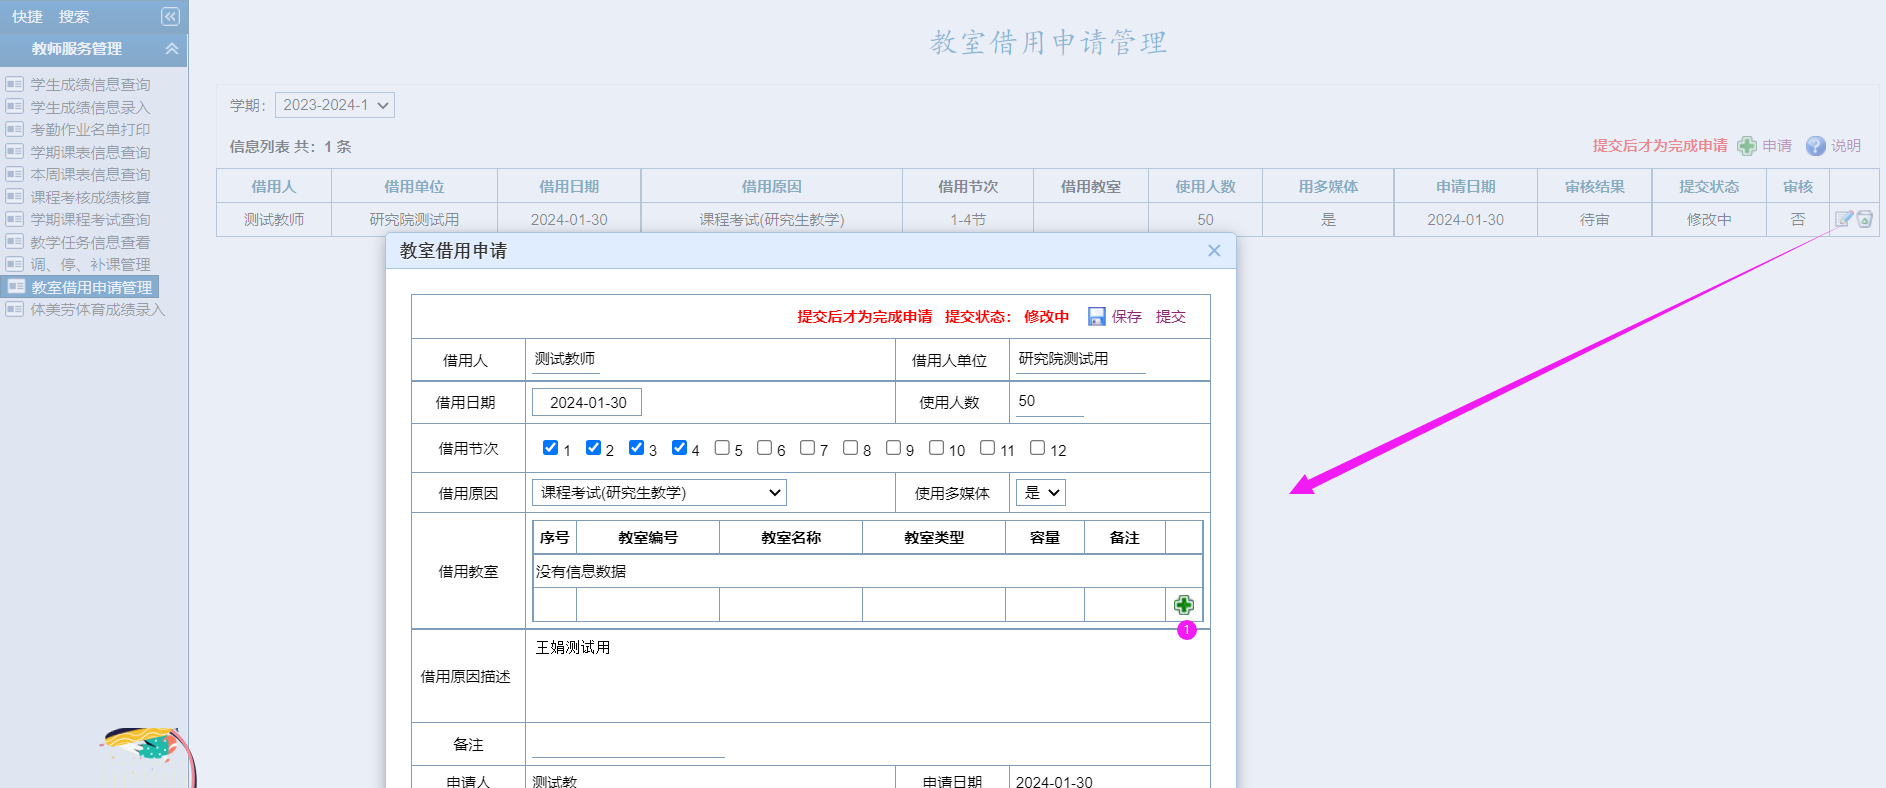Click the green add classroom plus icon
This screenshot has height=788, width=1886.
click(1183, 605)
